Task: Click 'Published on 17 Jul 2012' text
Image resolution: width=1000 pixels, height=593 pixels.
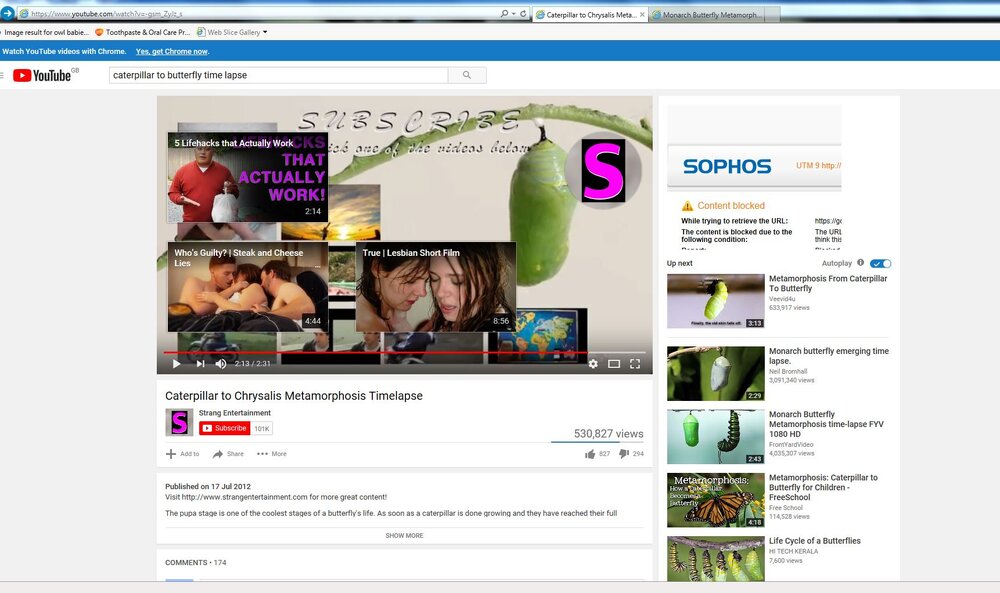Action: 208,487
